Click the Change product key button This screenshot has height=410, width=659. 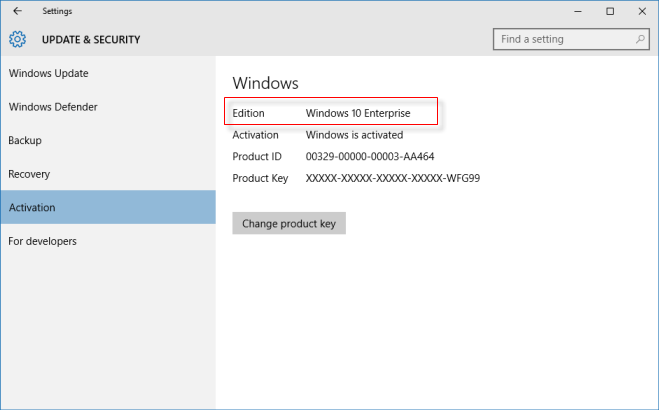pyautogui.click(x=289, y=223)
